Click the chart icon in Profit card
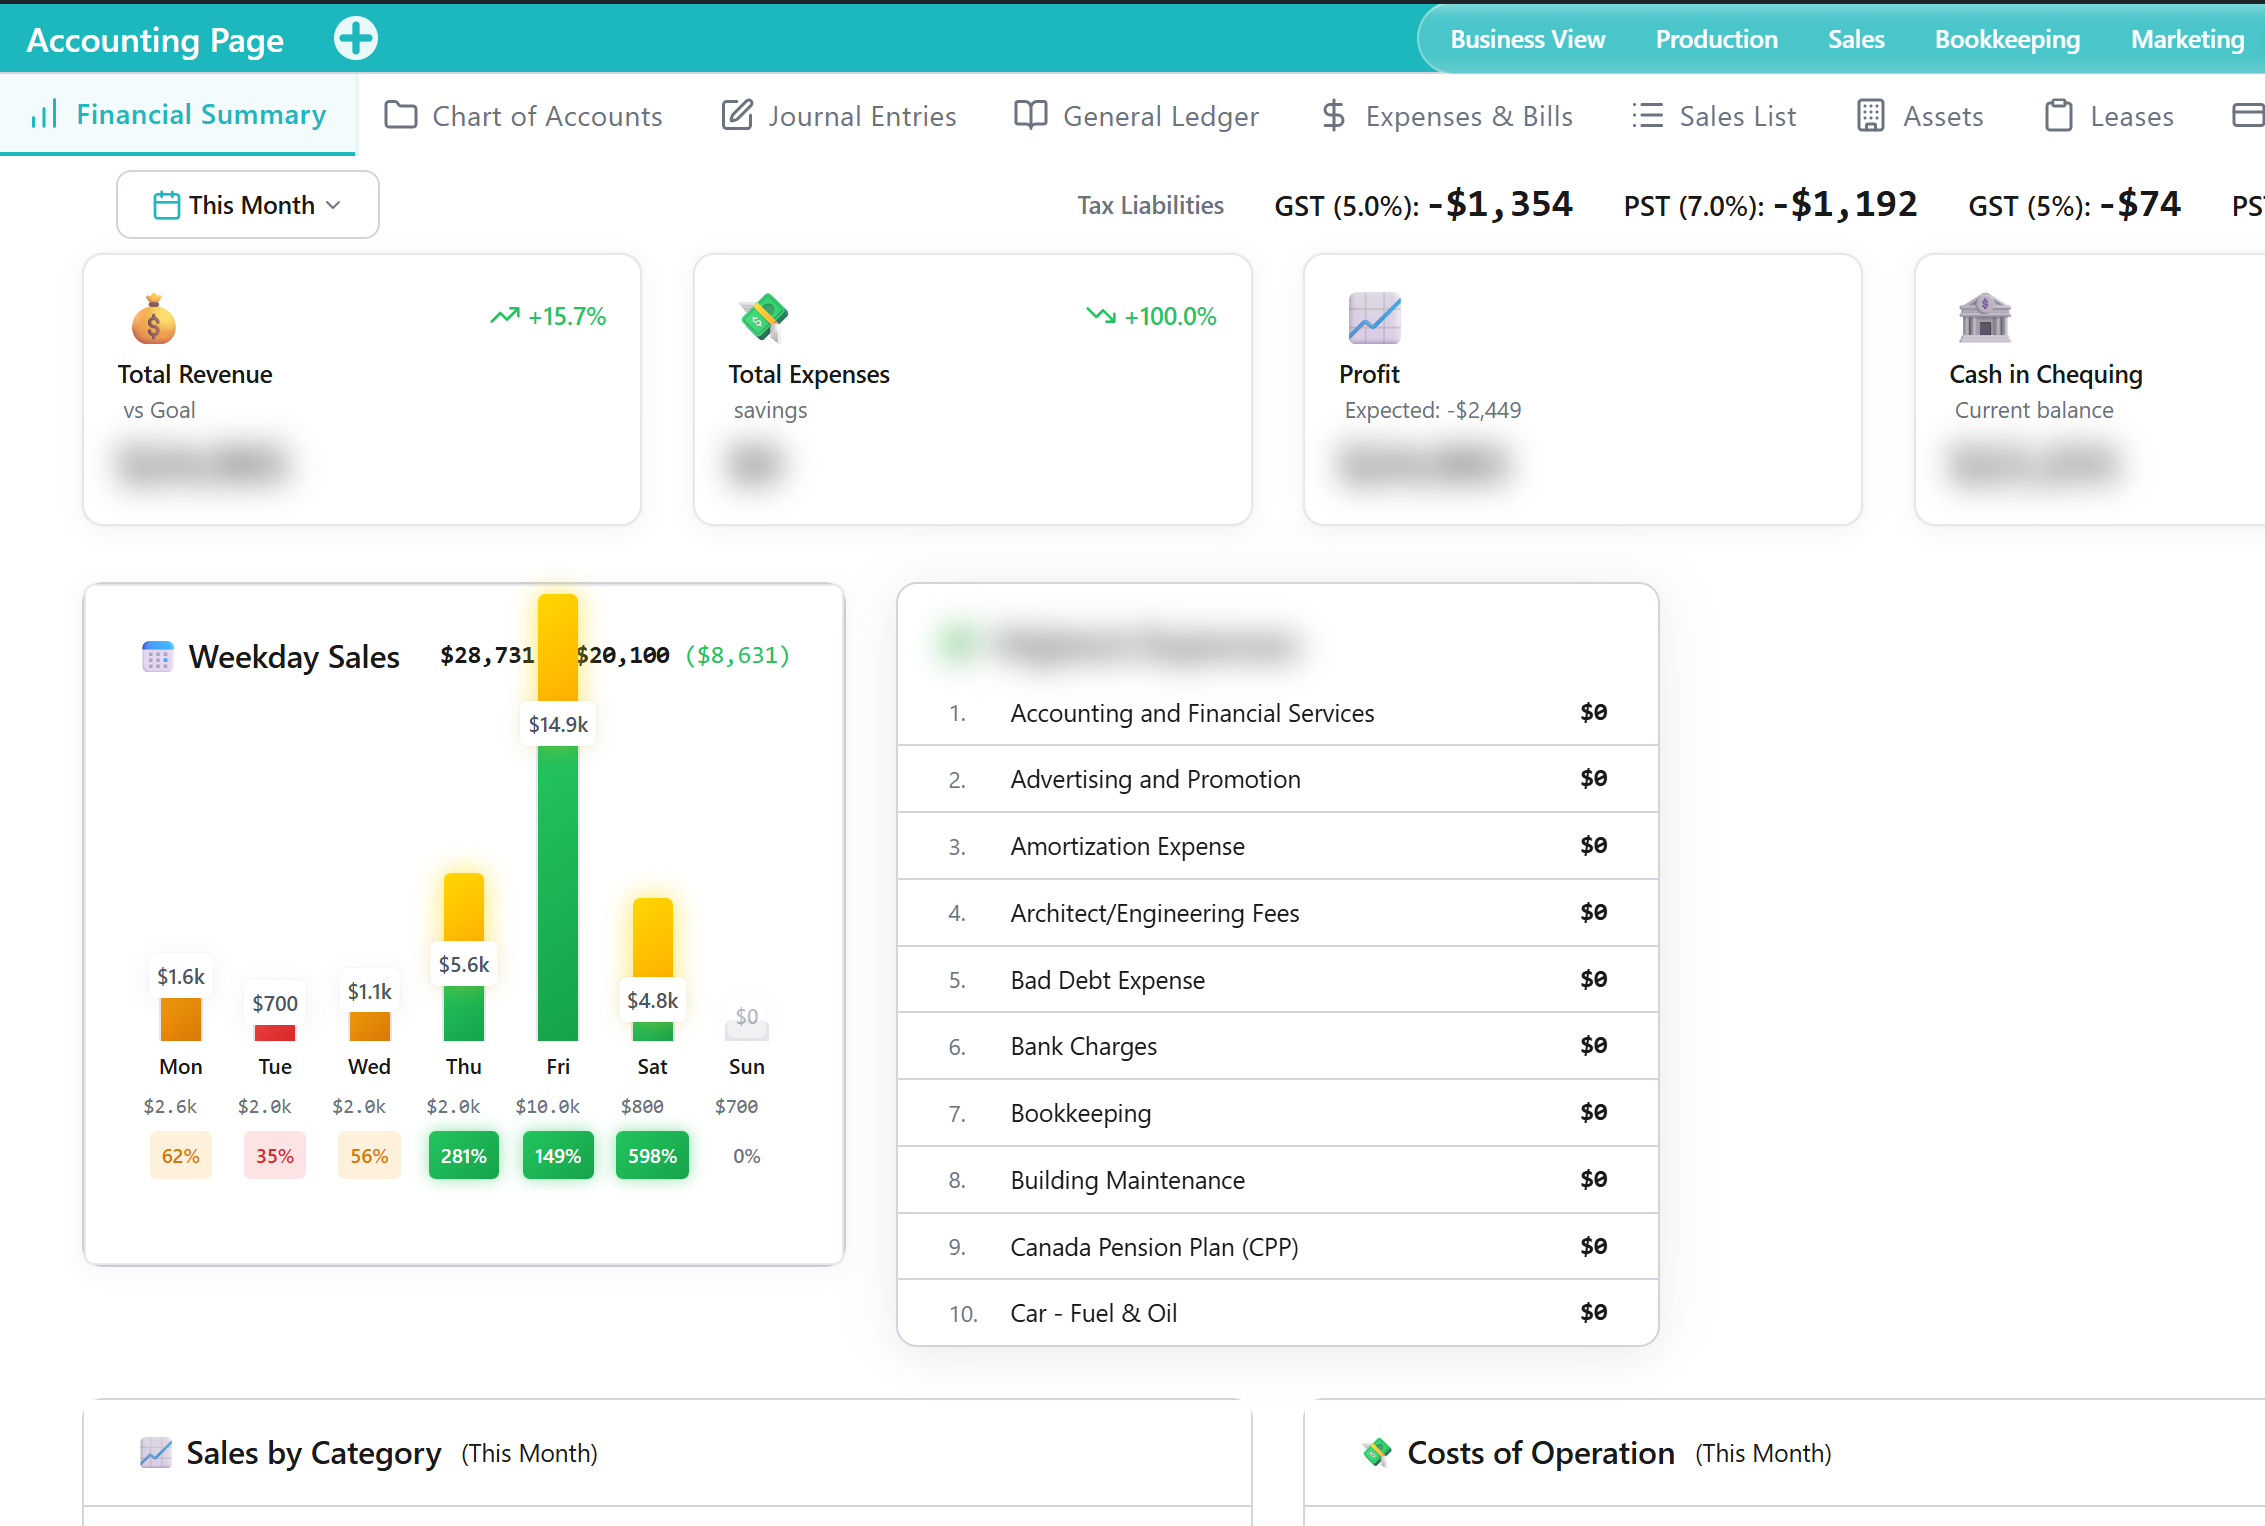This screenshot has width=2265, height=1526. pyautogui.click(x=1374, y=318)
